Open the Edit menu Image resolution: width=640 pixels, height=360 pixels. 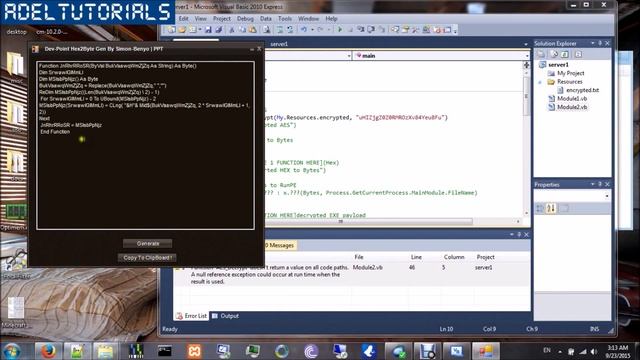184,18
